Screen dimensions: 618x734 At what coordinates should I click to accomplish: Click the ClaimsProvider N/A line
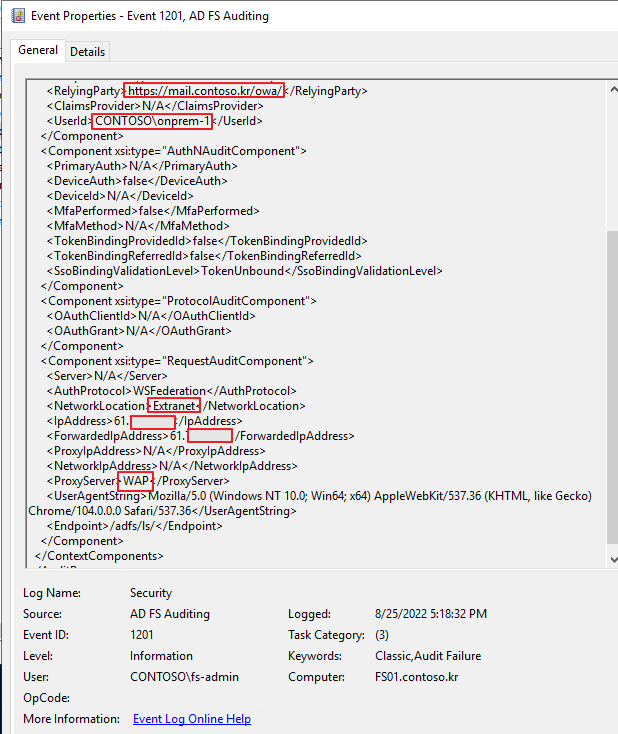pyautogui.click(x=155, y=106)
